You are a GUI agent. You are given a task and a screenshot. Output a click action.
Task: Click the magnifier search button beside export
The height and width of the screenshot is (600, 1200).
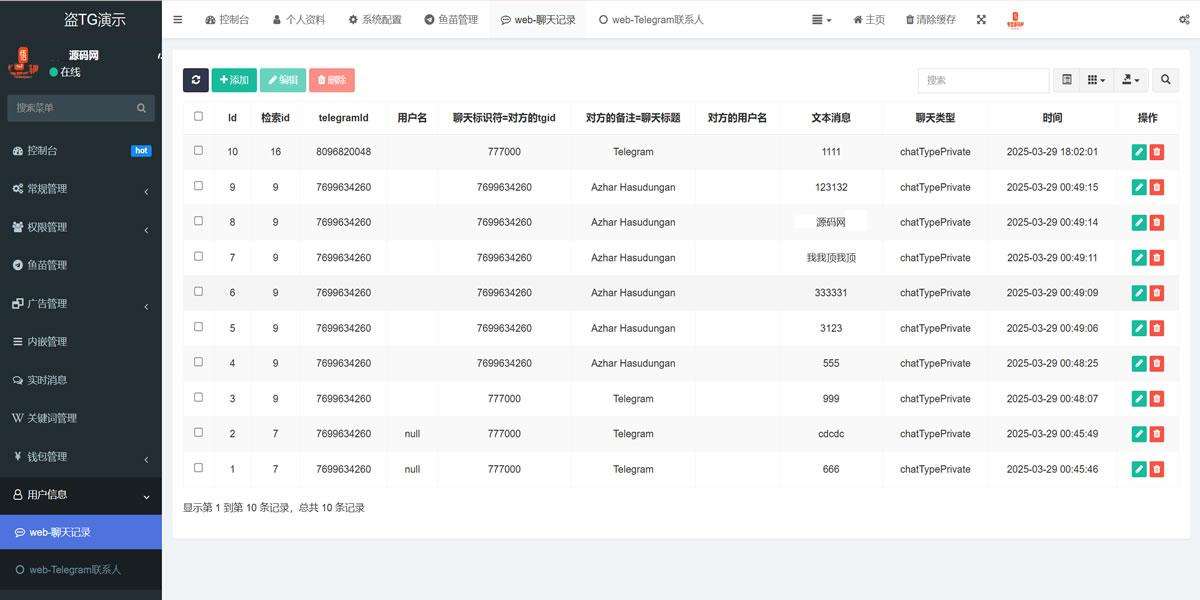click(x=1165, y=80)
